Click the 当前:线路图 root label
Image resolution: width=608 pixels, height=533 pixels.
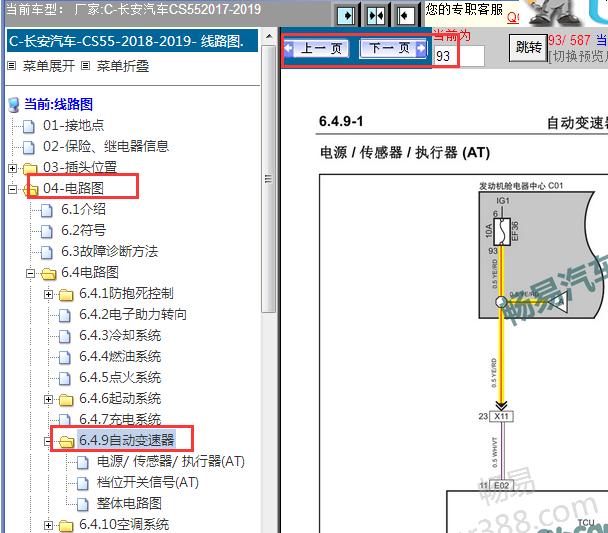click(59, 104)
